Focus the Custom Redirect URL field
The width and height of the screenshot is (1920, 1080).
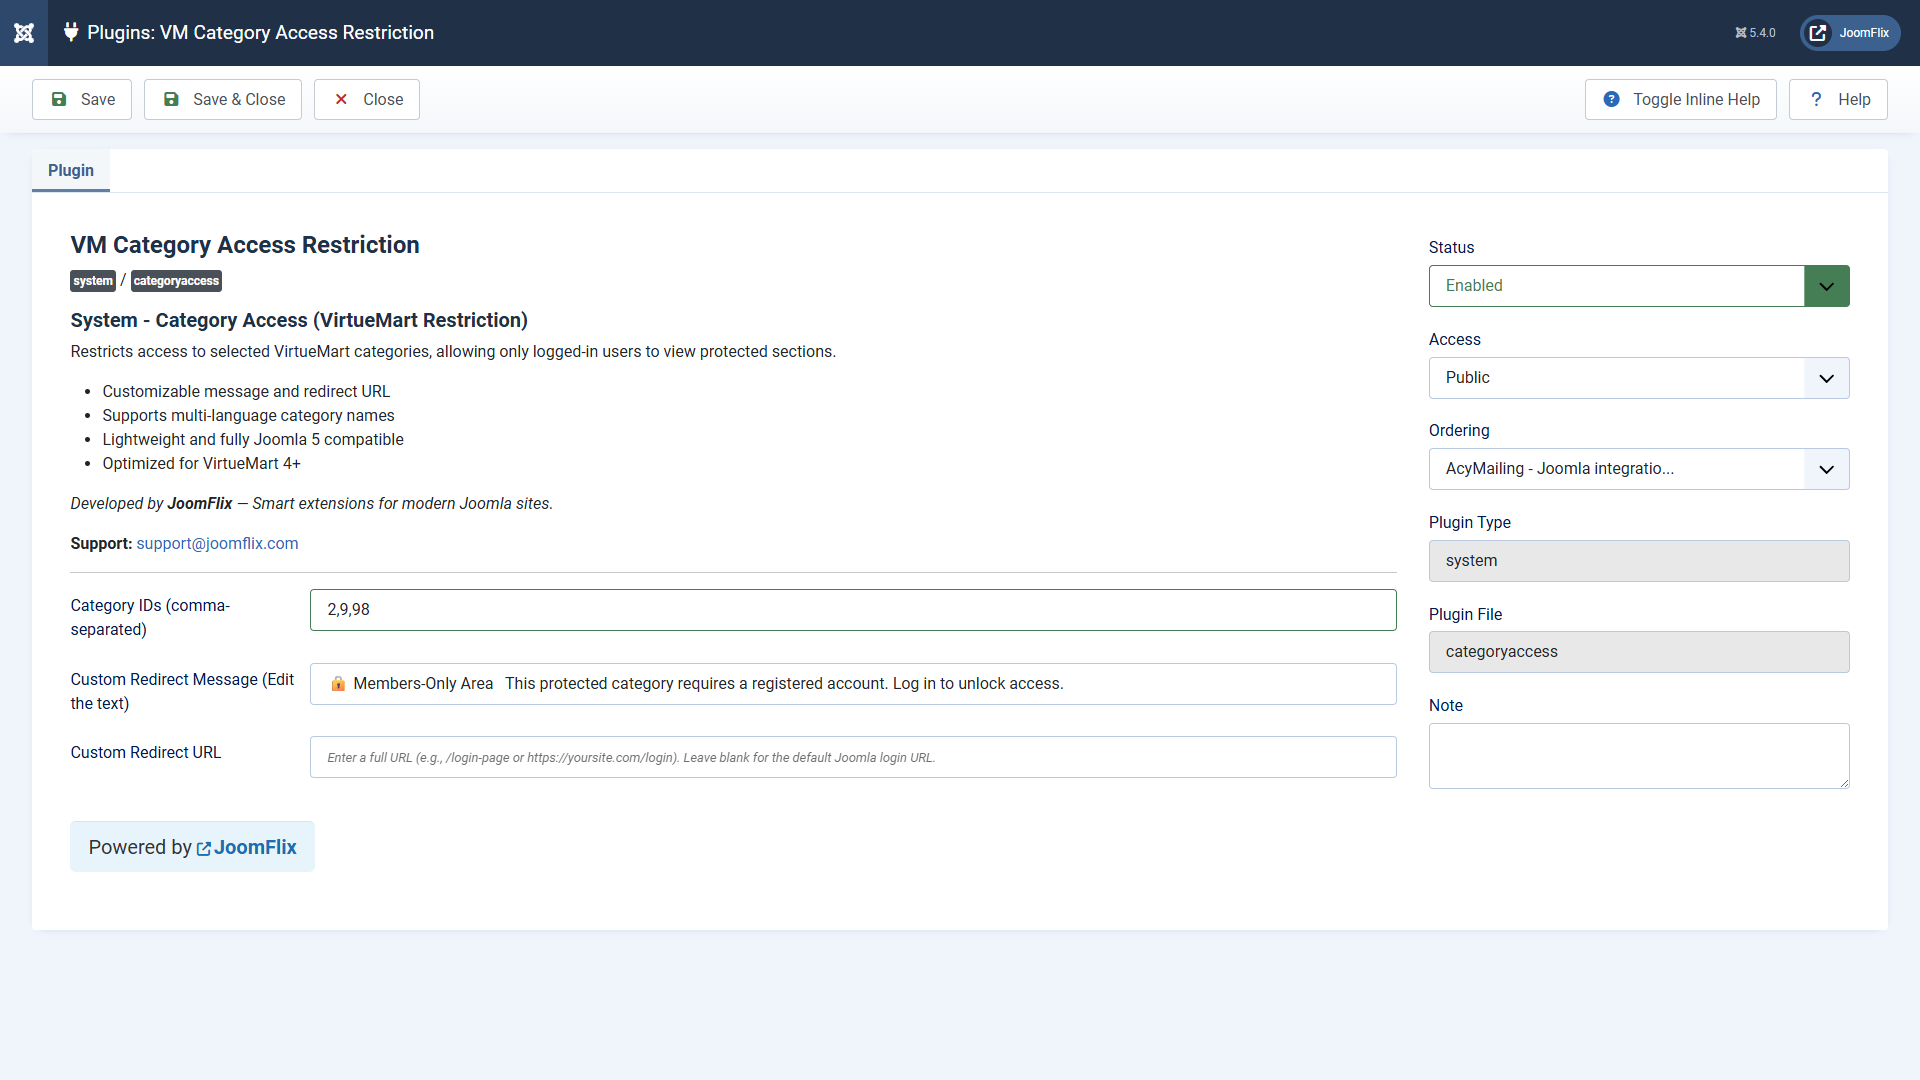[x=852, y=758]
